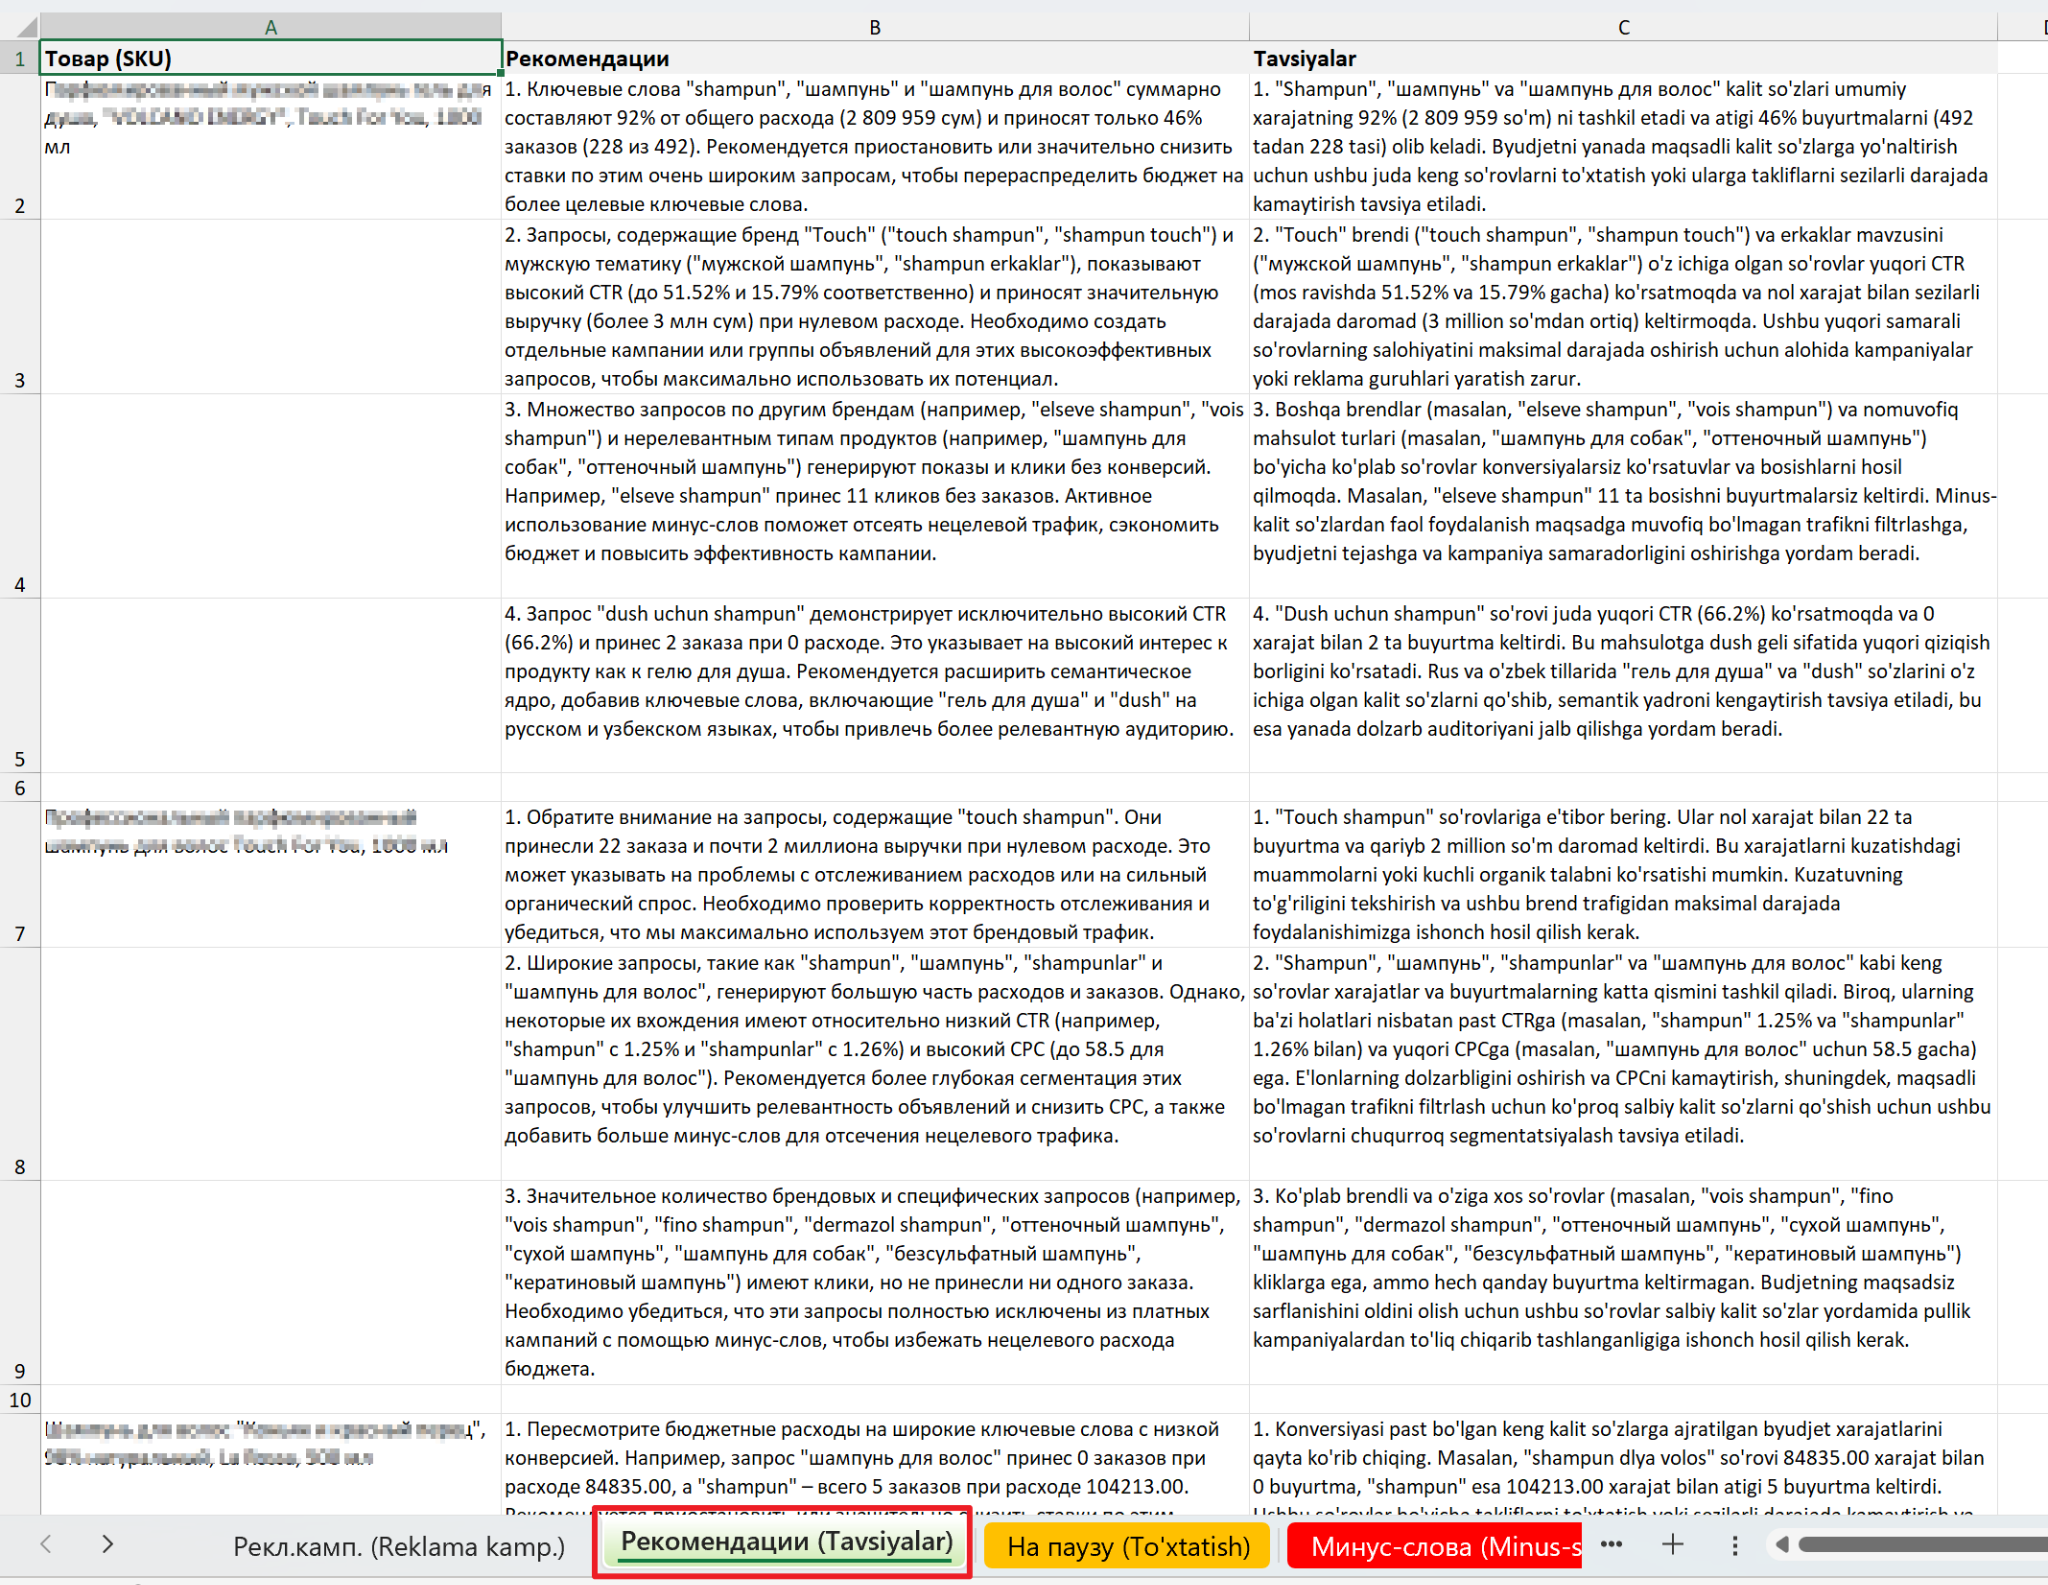Open the На паузу (To'xtatish) sheet
This screenshot has height=1585, width=2048.
click(1128, 1546)
